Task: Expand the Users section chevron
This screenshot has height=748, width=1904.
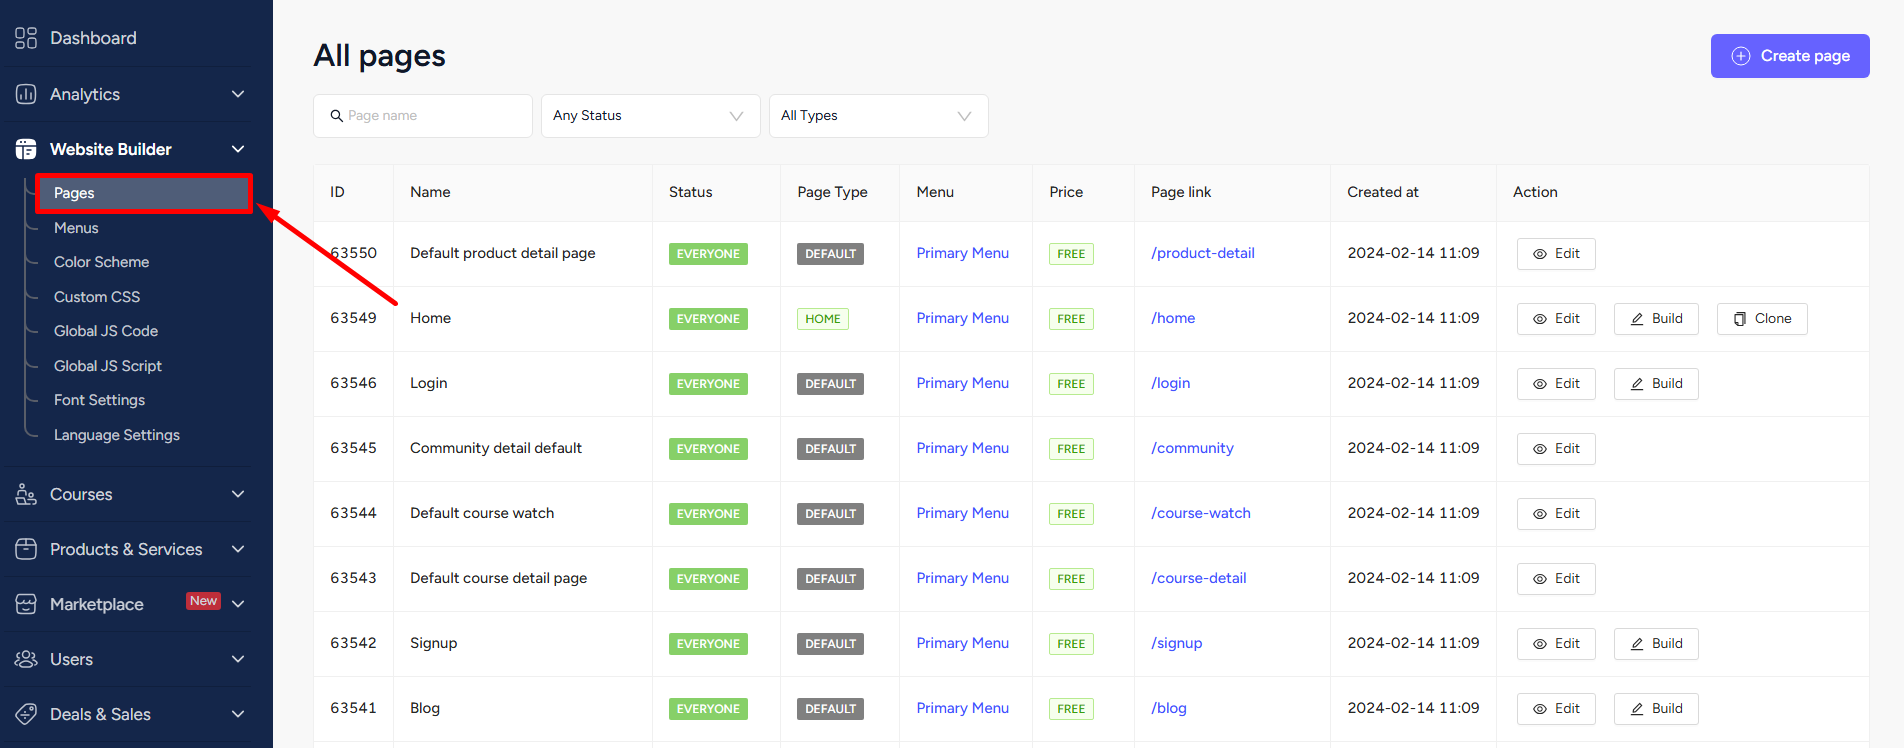Action: tap(238, 659)
